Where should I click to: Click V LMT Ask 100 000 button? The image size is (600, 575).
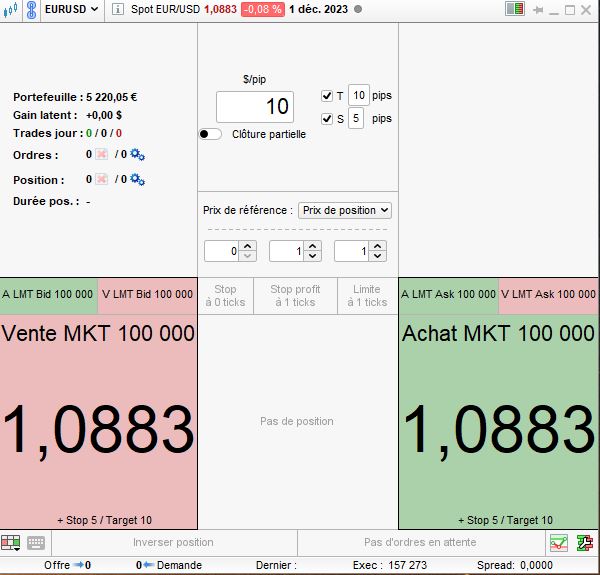pyautogui.click(x=548, y=296)
